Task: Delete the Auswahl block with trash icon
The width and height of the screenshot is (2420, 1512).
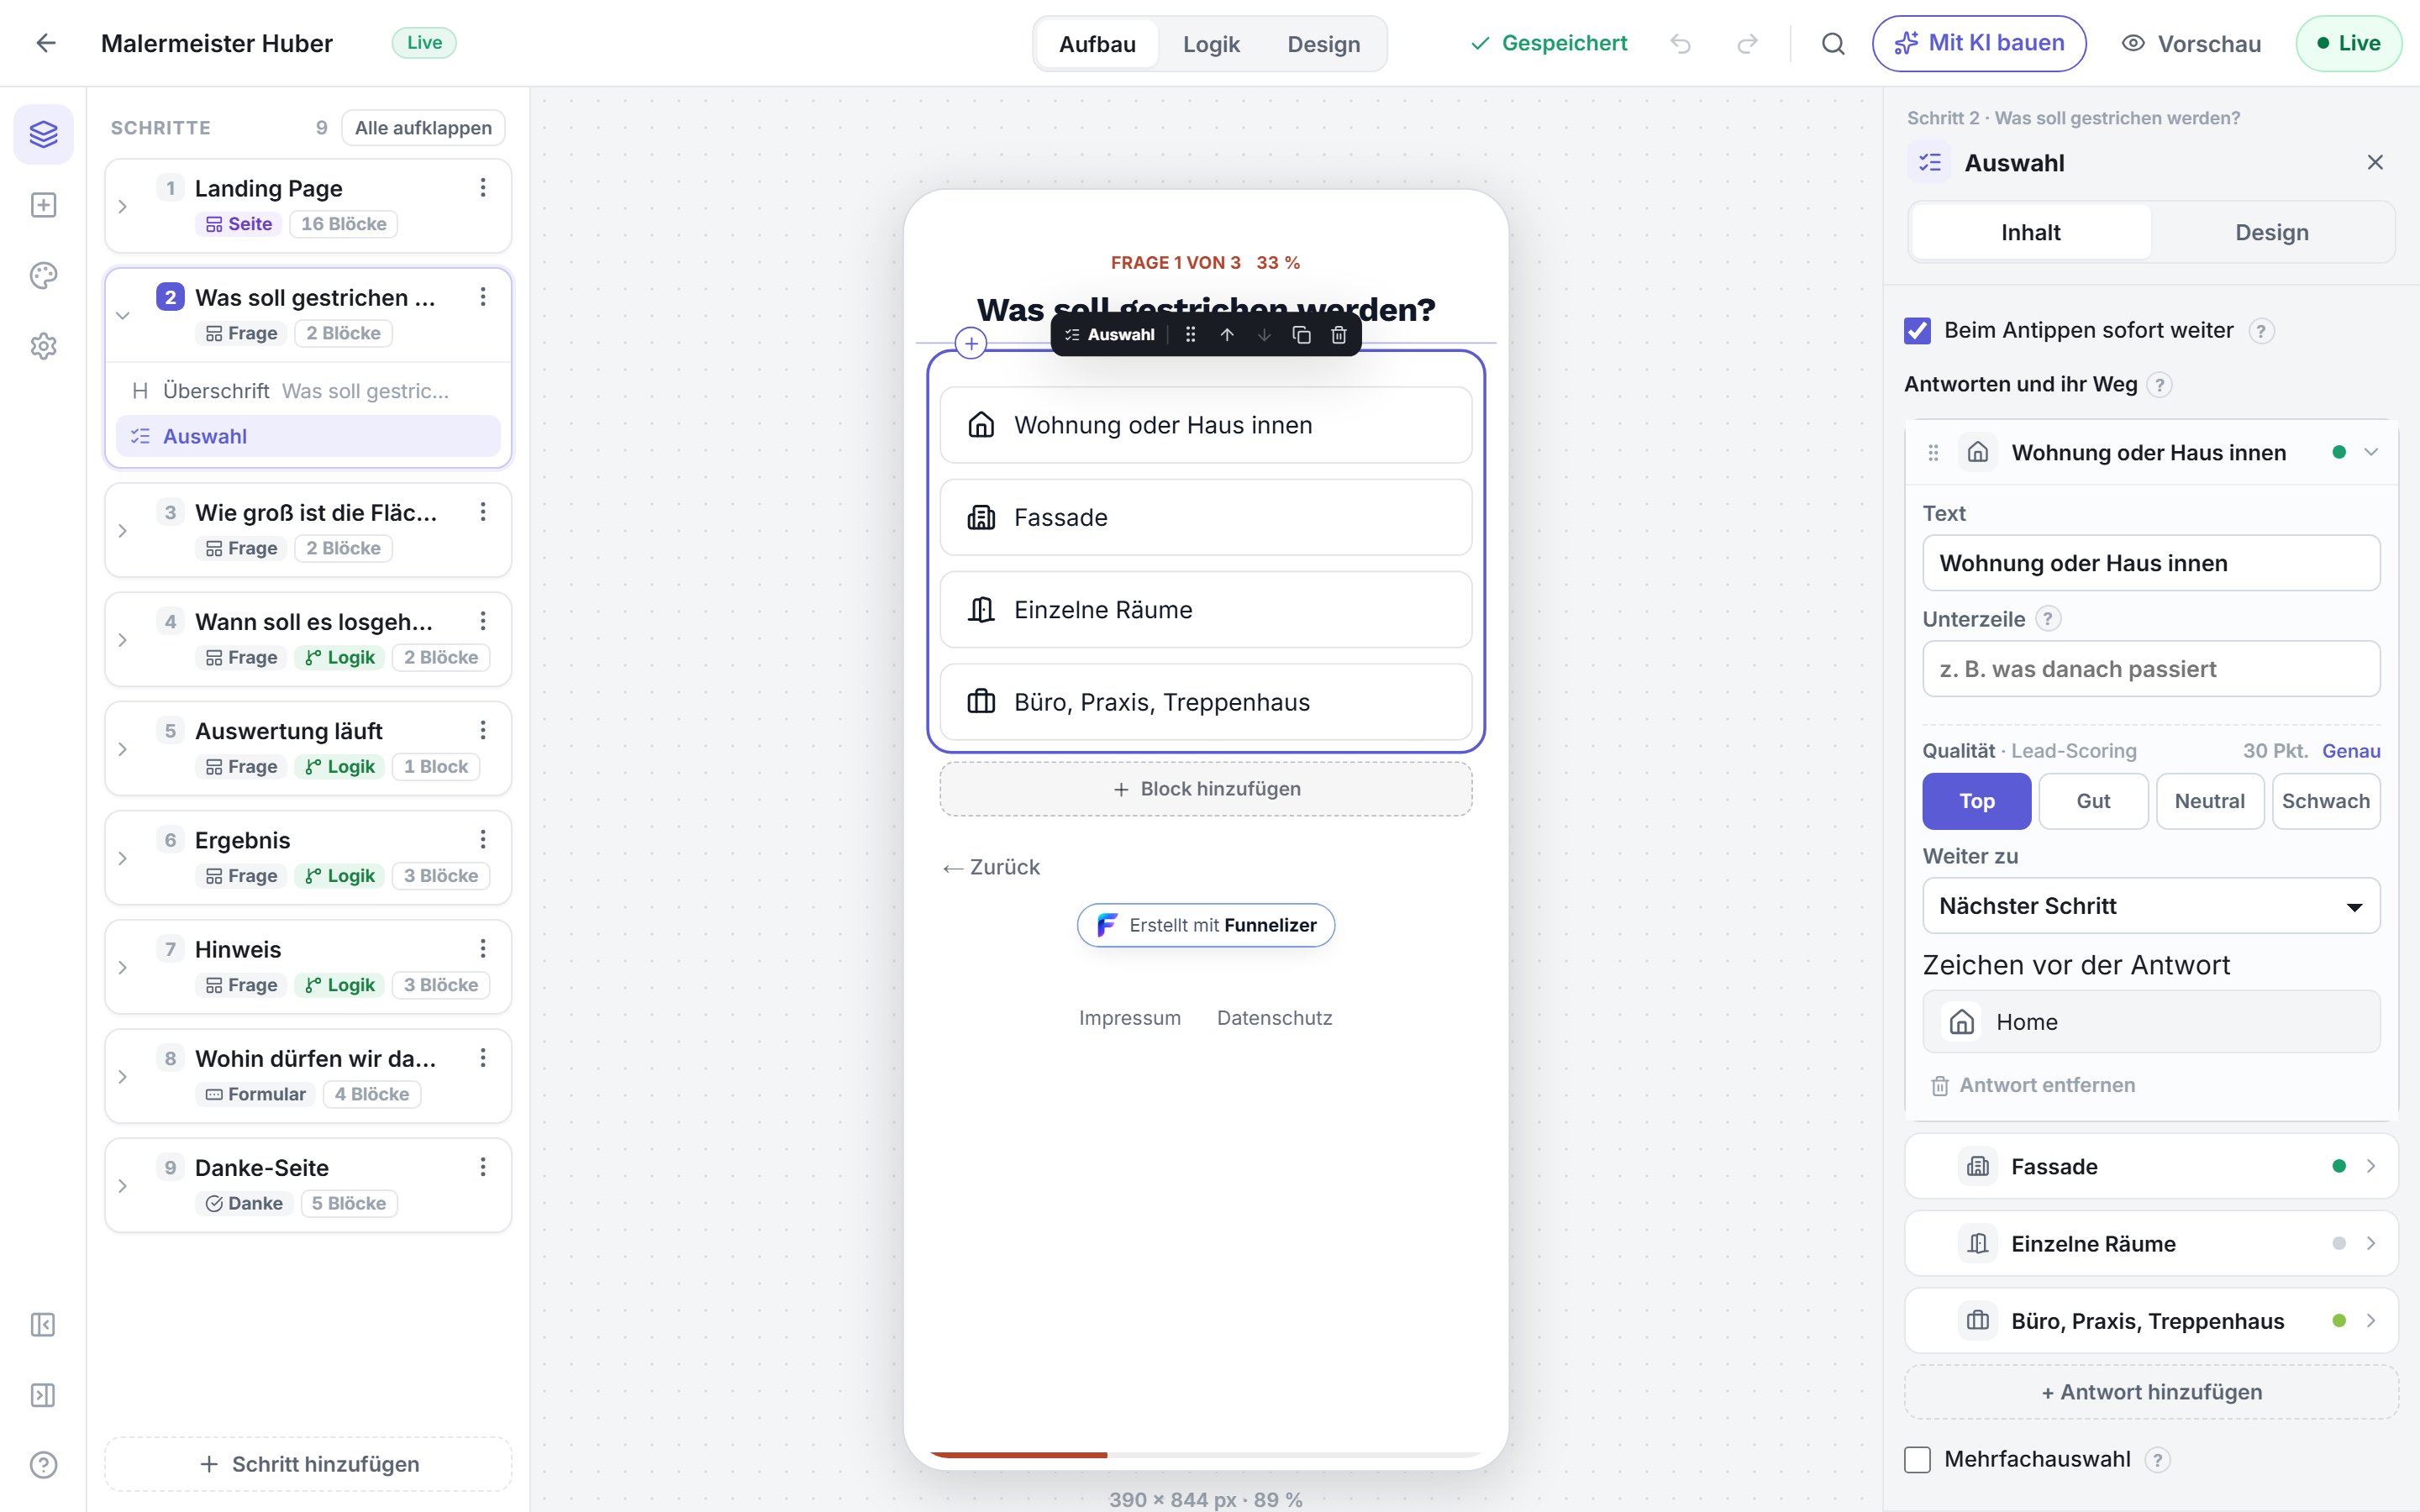Action: pos(1338,335)
